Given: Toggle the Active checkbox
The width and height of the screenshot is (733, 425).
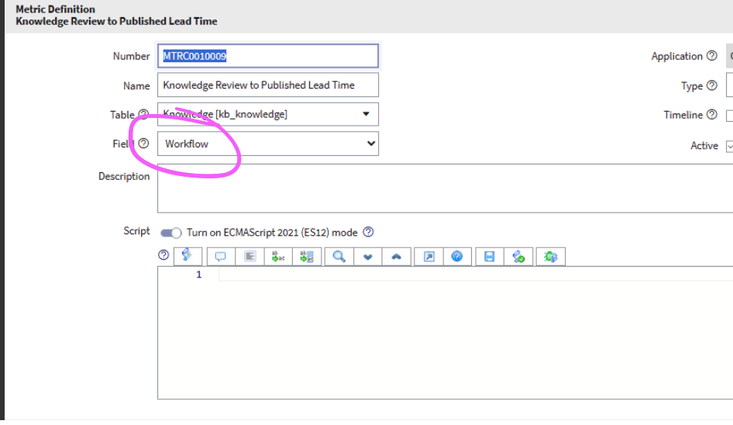Looking at the screenshot, I should click(730, 146).
